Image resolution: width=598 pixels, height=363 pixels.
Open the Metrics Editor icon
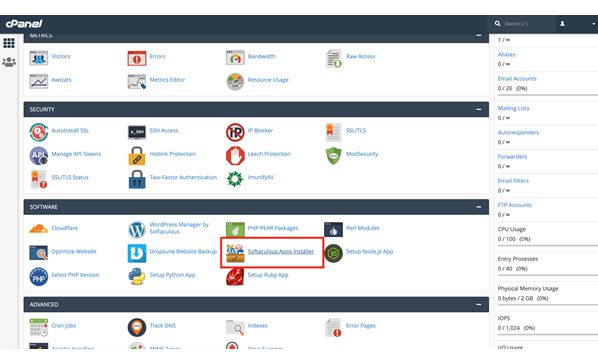[x=137, y=82]
